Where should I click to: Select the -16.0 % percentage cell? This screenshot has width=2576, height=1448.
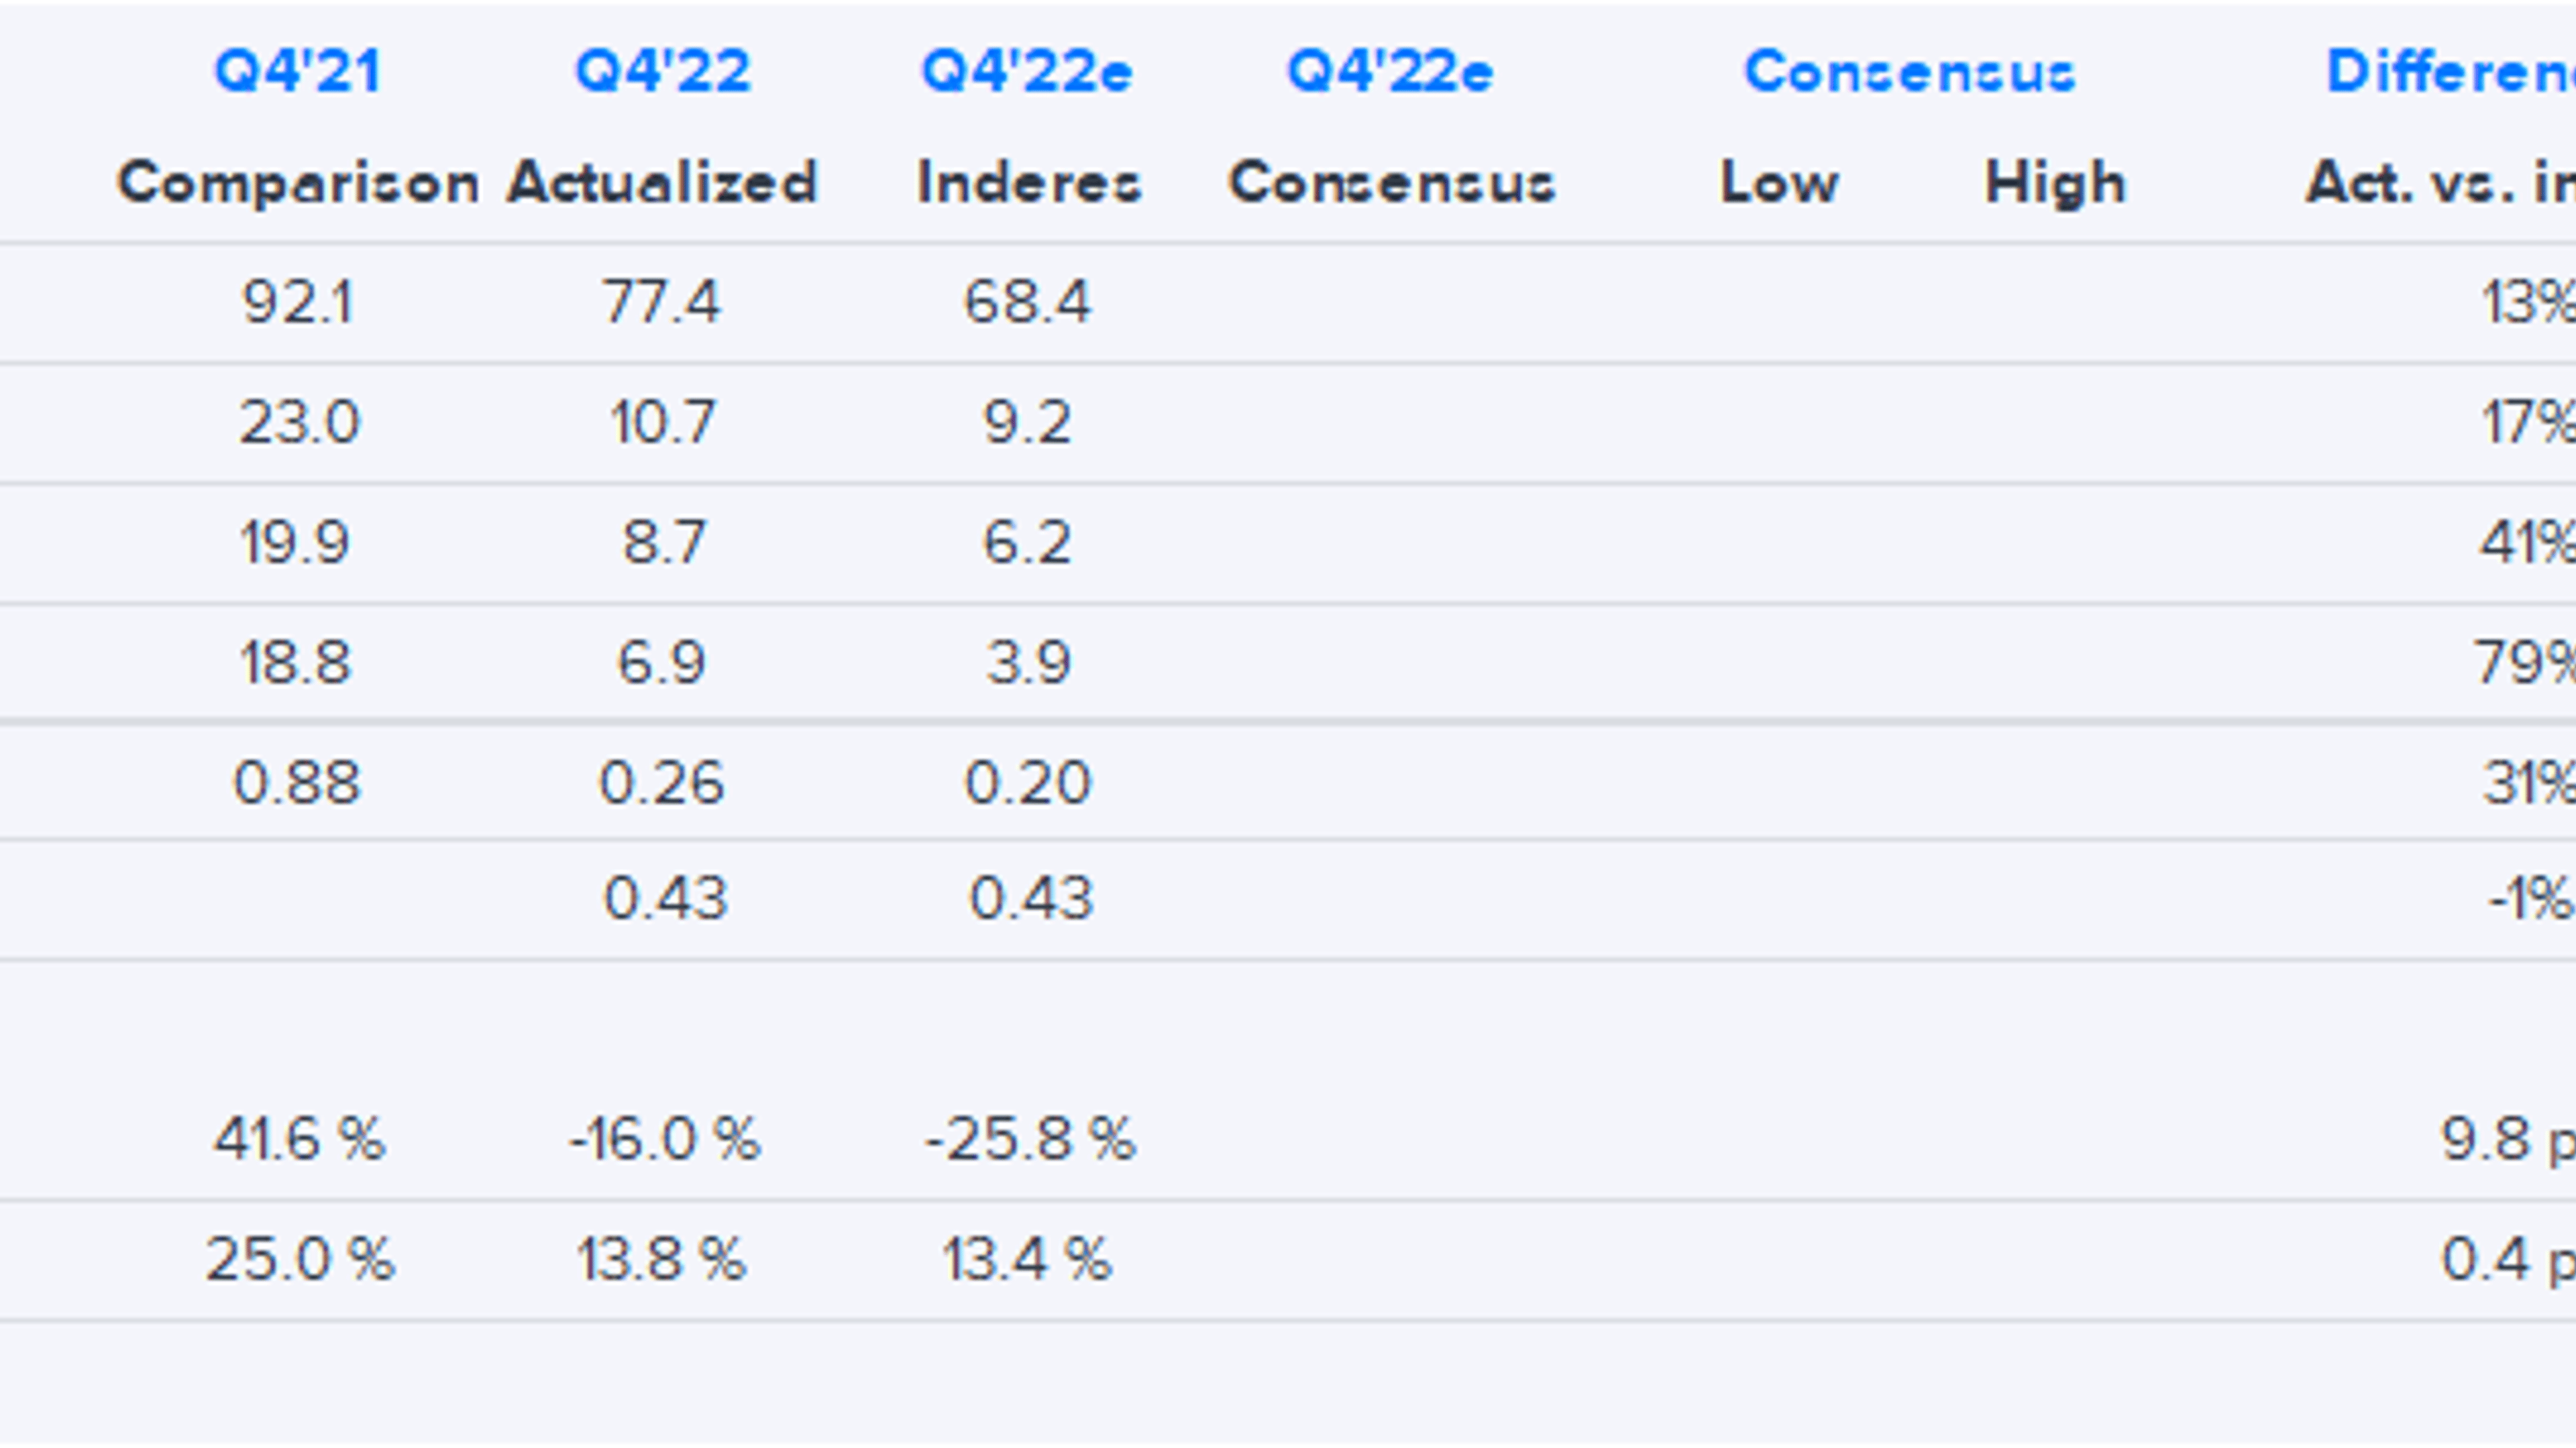pos(665,1139)
